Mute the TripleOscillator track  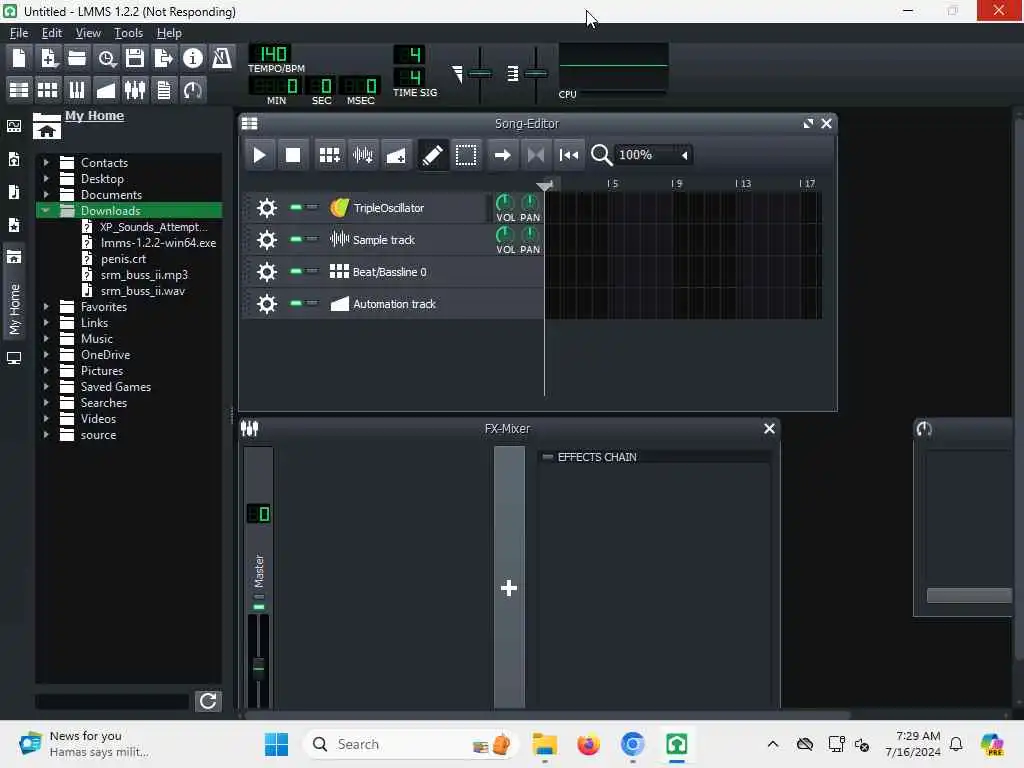click(296, 207)
